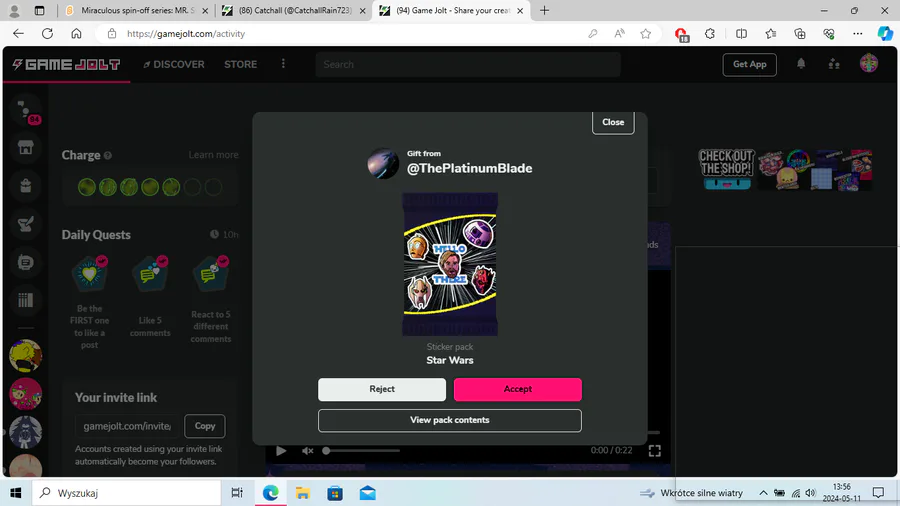Click the Charge help question icon
Viewport: 900px width, 506px height.
(x=108, y=155)
